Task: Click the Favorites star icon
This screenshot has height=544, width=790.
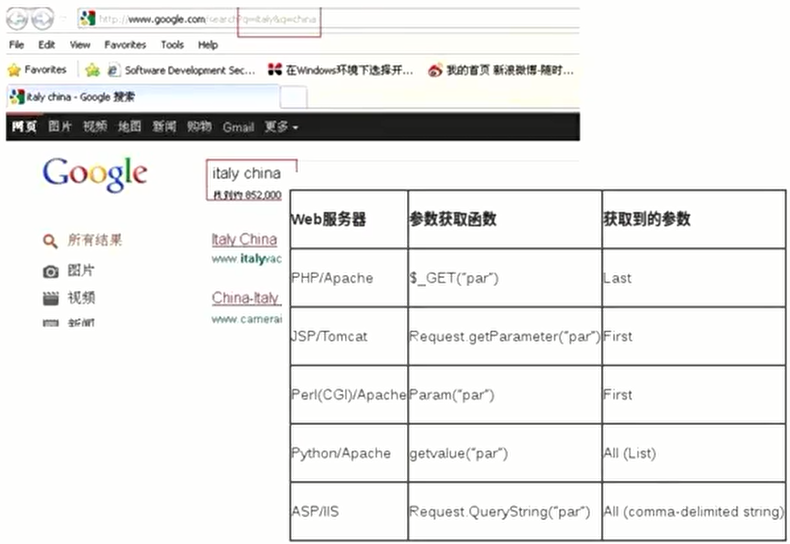Action: click(14, 70)
